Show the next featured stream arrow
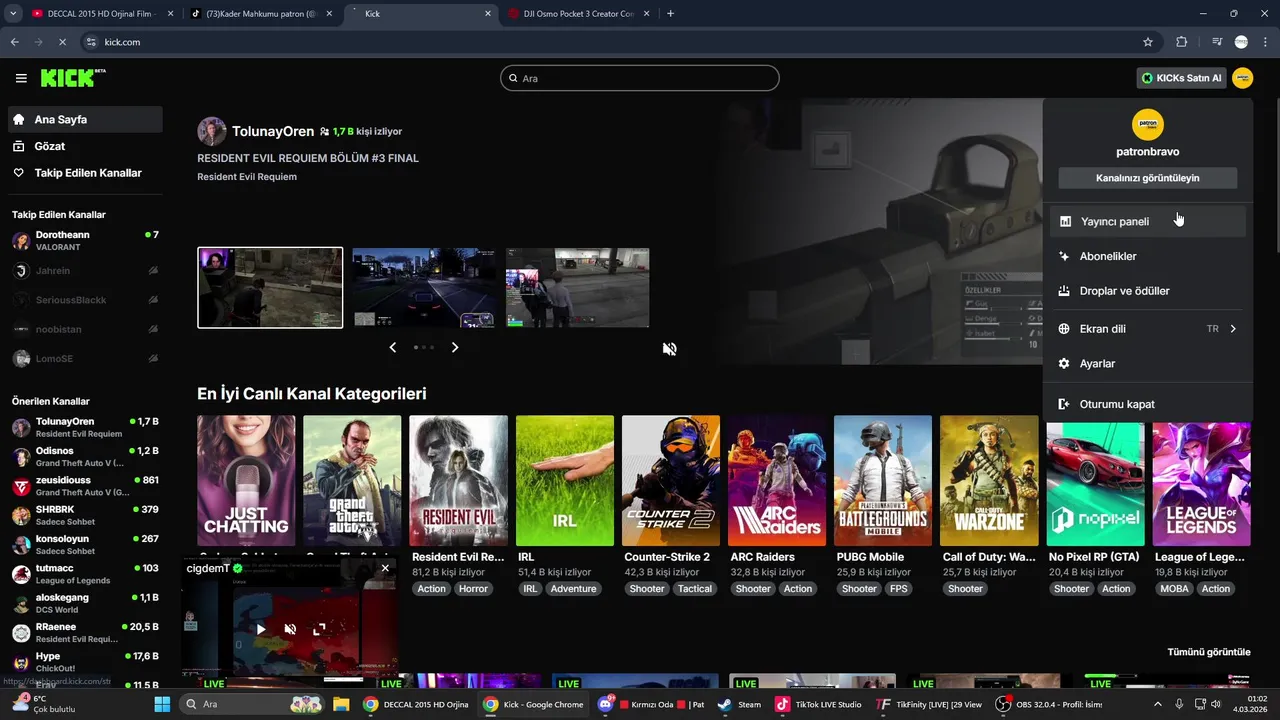Screen dimensions: 1280x720 (455, 347)
